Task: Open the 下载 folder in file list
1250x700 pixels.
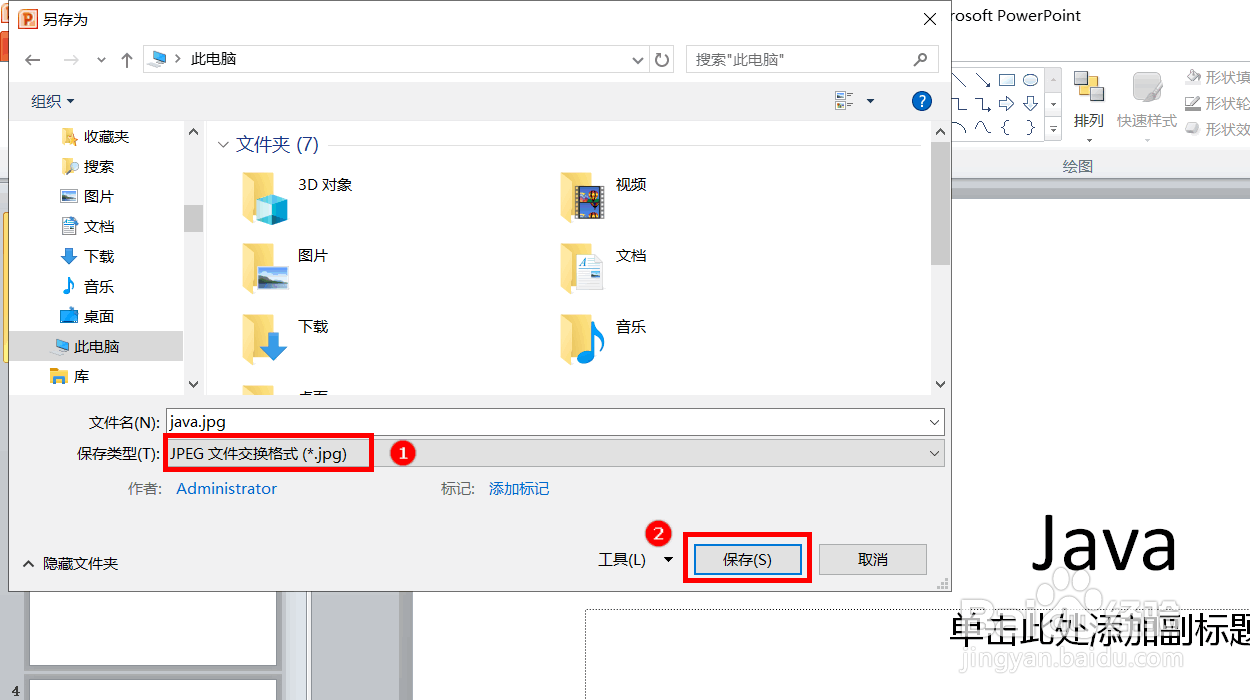Action: (x=286, y=338)
